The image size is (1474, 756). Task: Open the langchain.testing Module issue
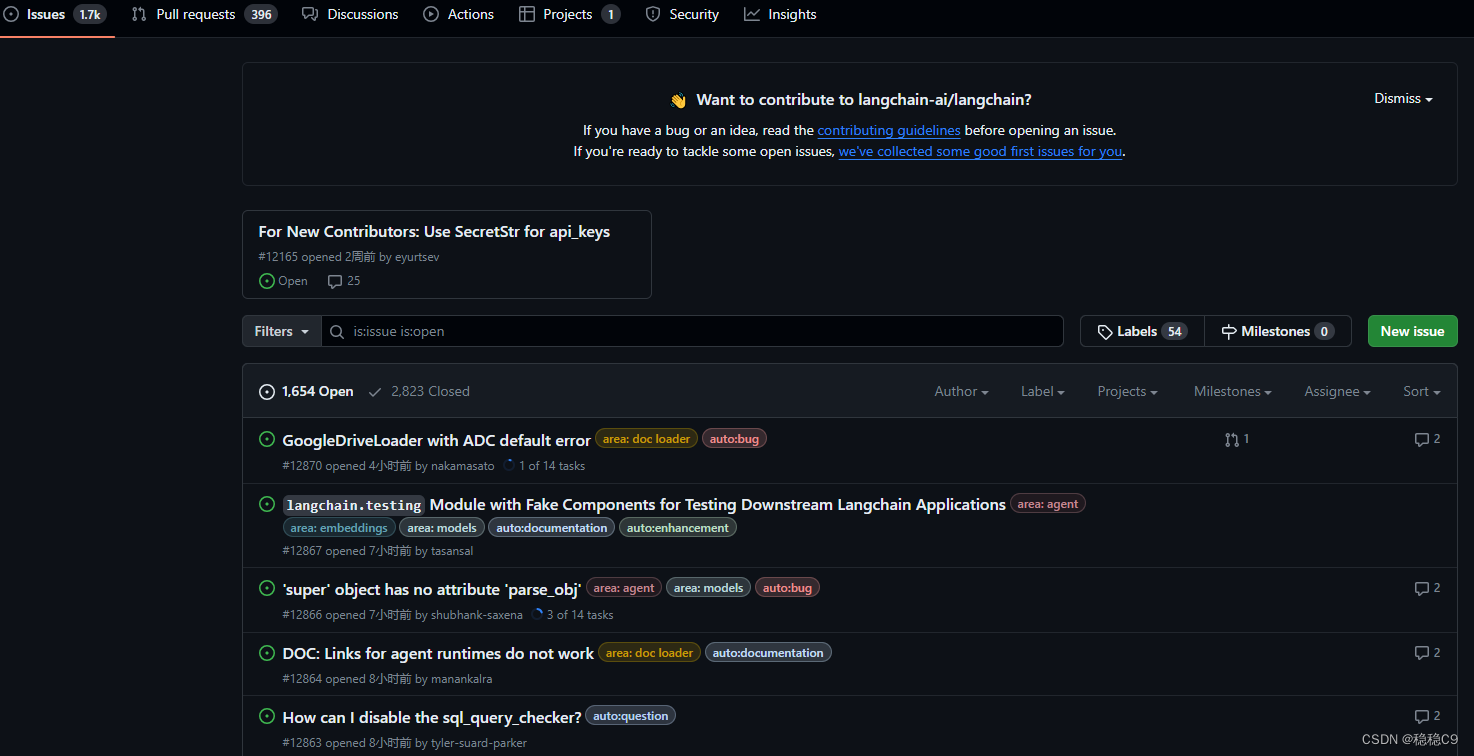coord(644,505)
